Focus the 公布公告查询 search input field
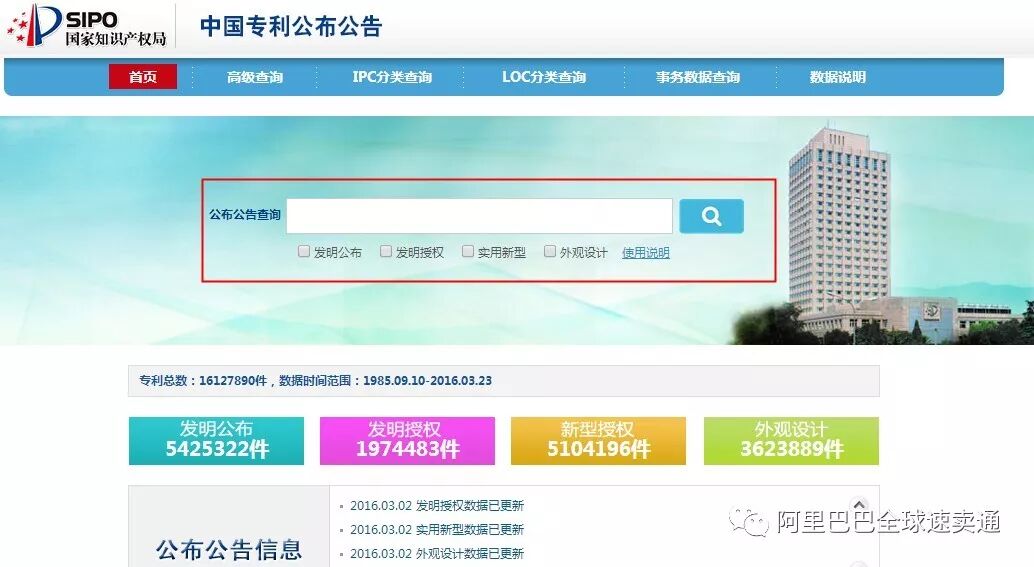The width and height of the screenshot is (1034, 567). click(x=479, y=216)
